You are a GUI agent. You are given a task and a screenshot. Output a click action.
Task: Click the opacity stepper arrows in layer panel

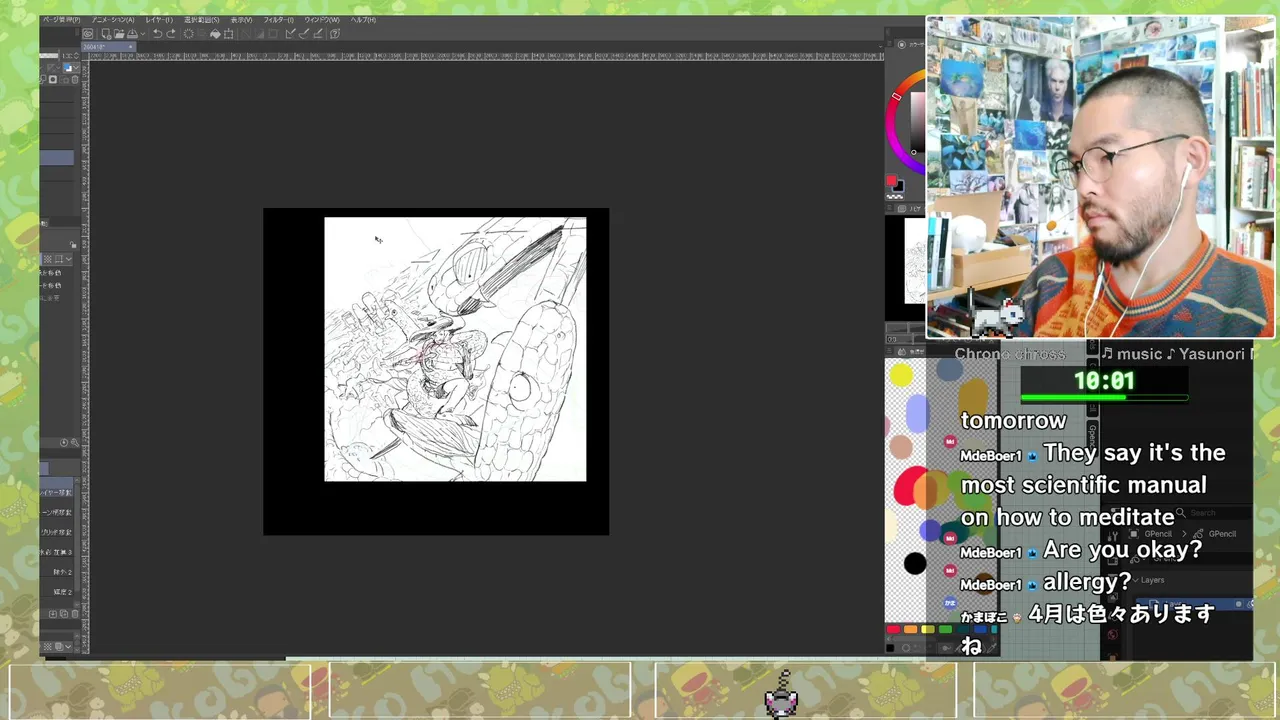pos(76,55)
